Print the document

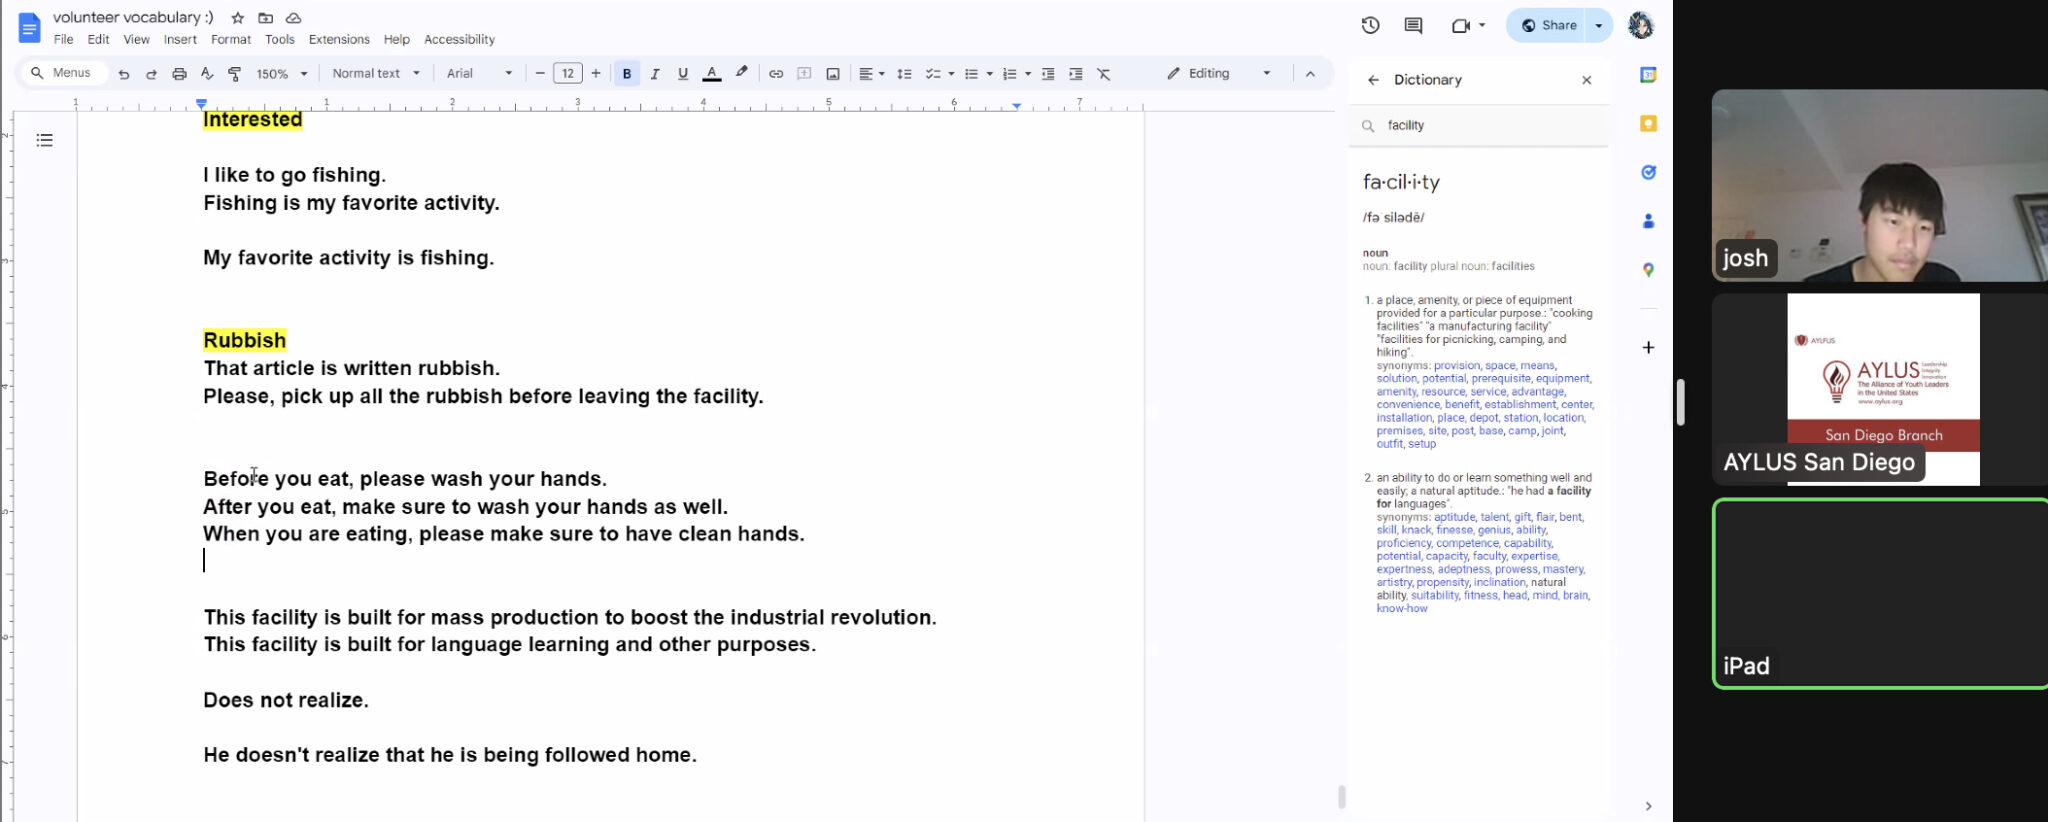[179, 74]
